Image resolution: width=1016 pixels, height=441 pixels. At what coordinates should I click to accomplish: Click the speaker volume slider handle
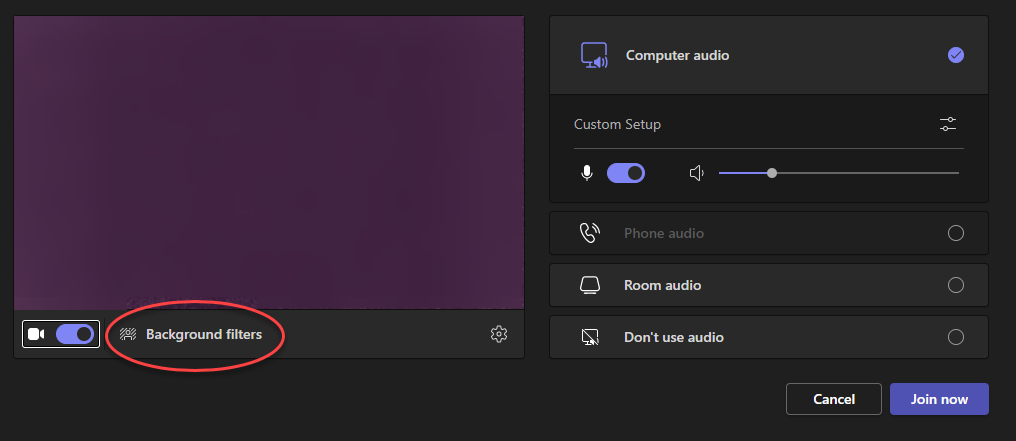click(x=772, y=173)
